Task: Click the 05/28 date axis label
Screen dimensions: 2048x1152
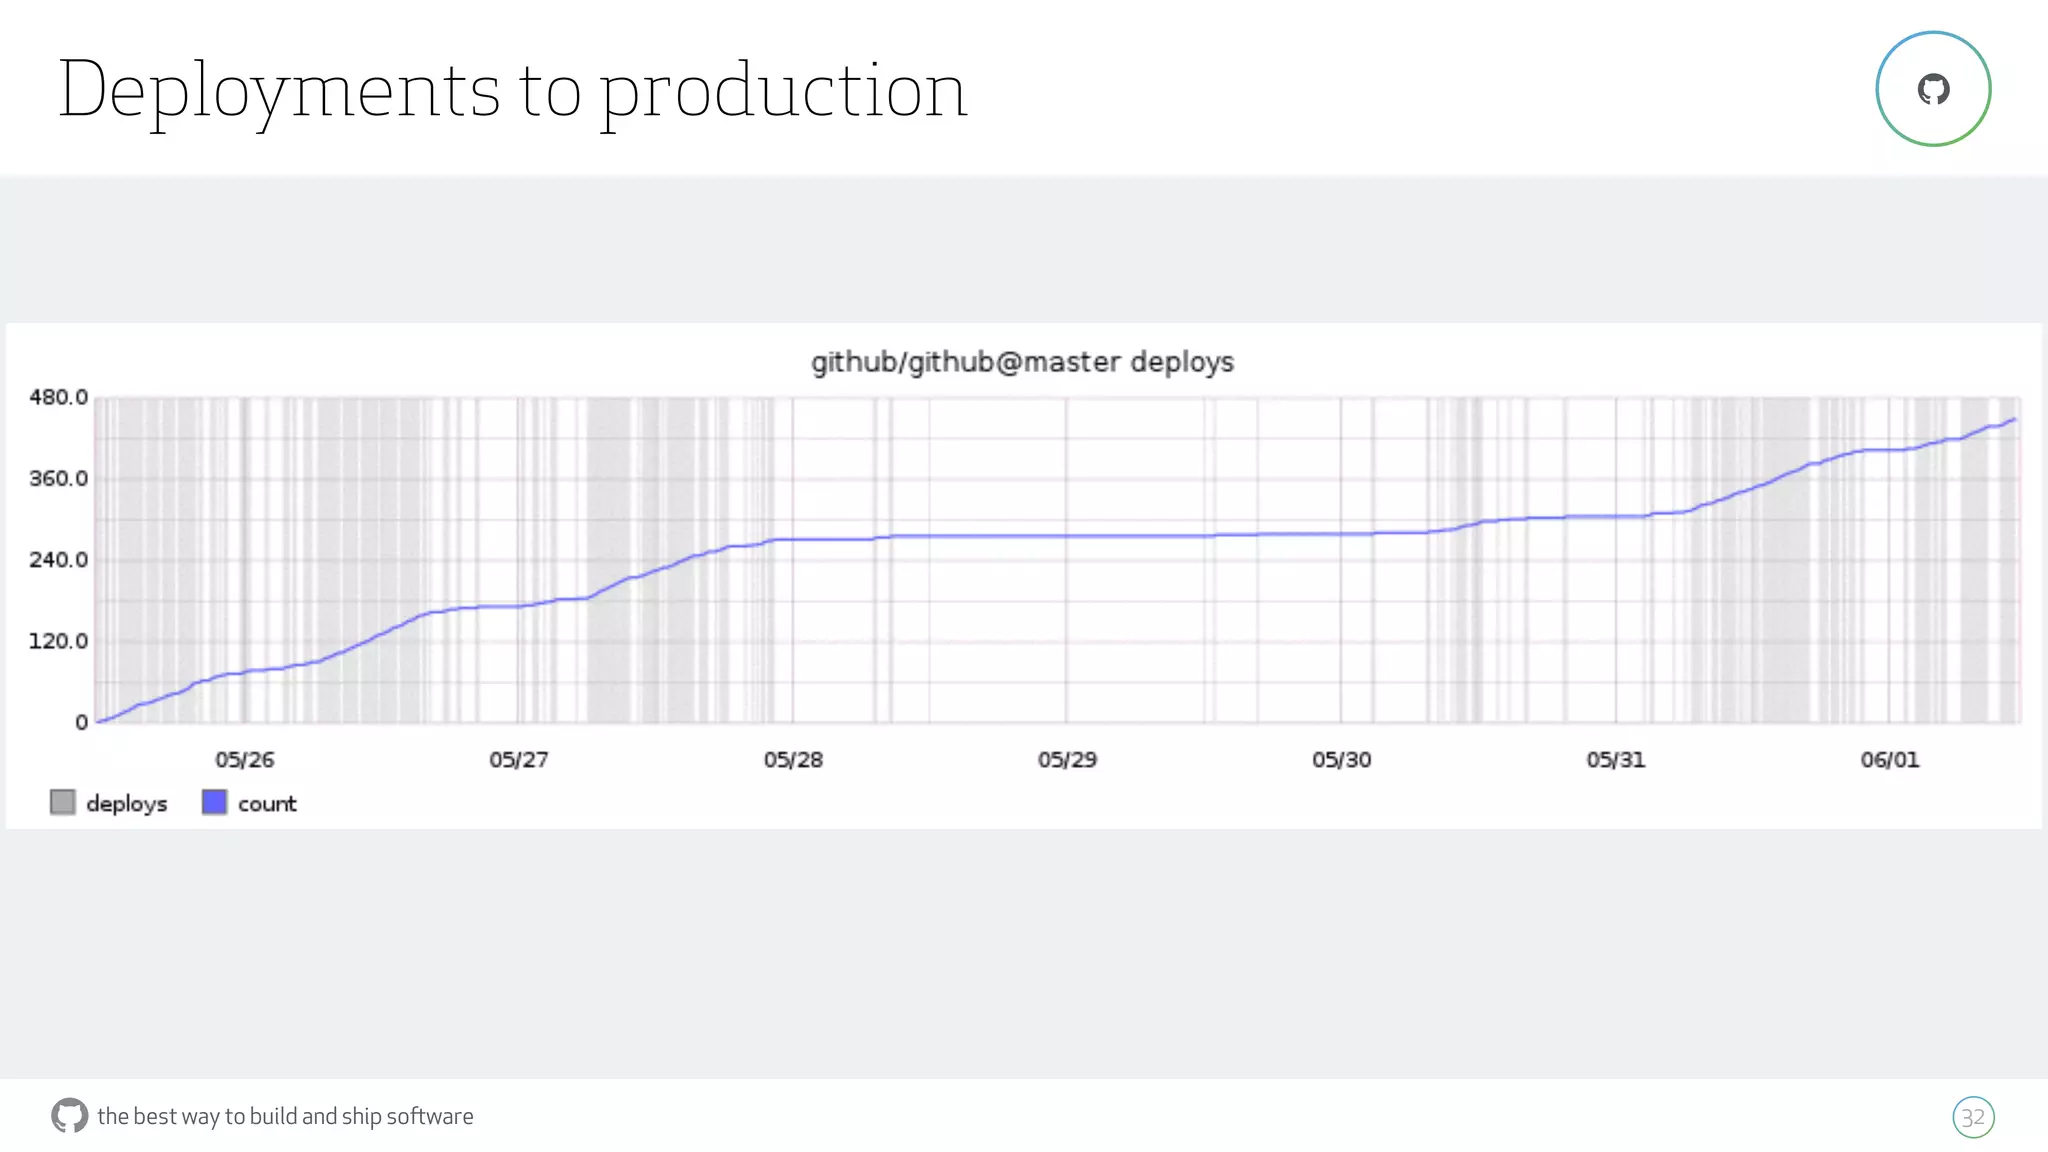Action: tap(793, 760)
